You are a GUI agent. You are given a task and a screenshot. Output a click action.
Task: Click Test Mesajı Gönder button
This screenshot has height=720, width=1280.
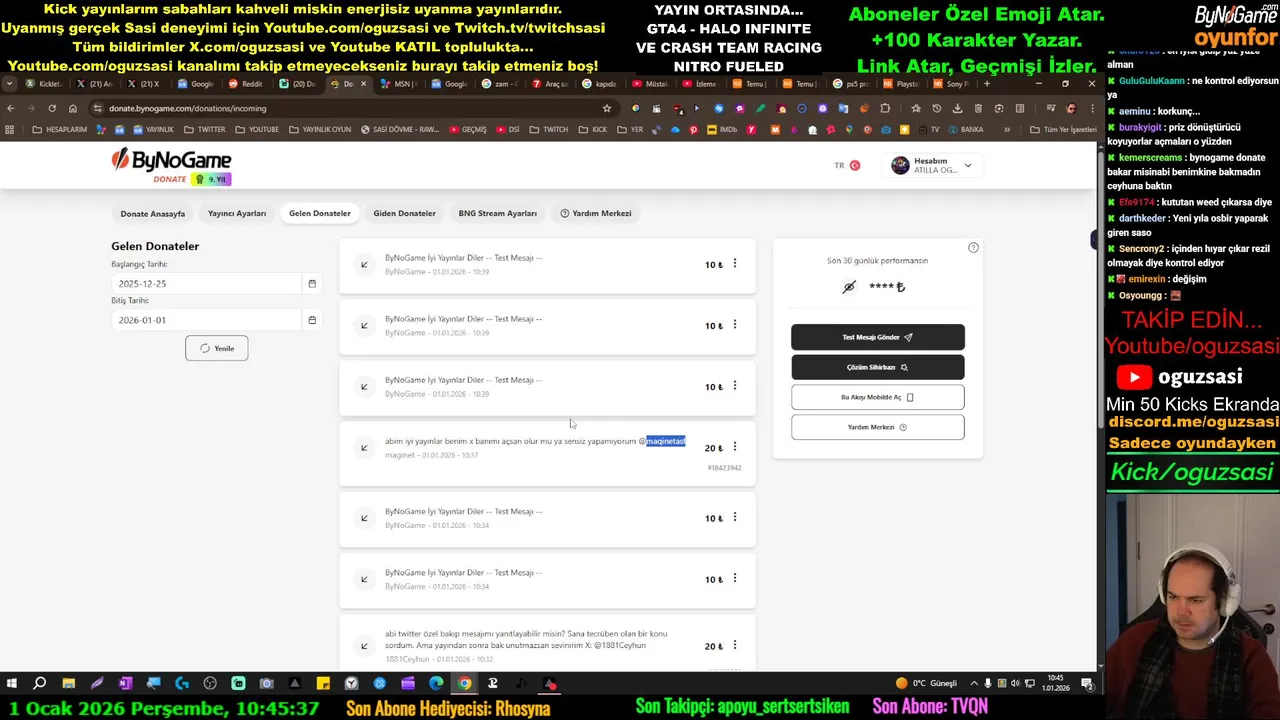pos(878,337)
